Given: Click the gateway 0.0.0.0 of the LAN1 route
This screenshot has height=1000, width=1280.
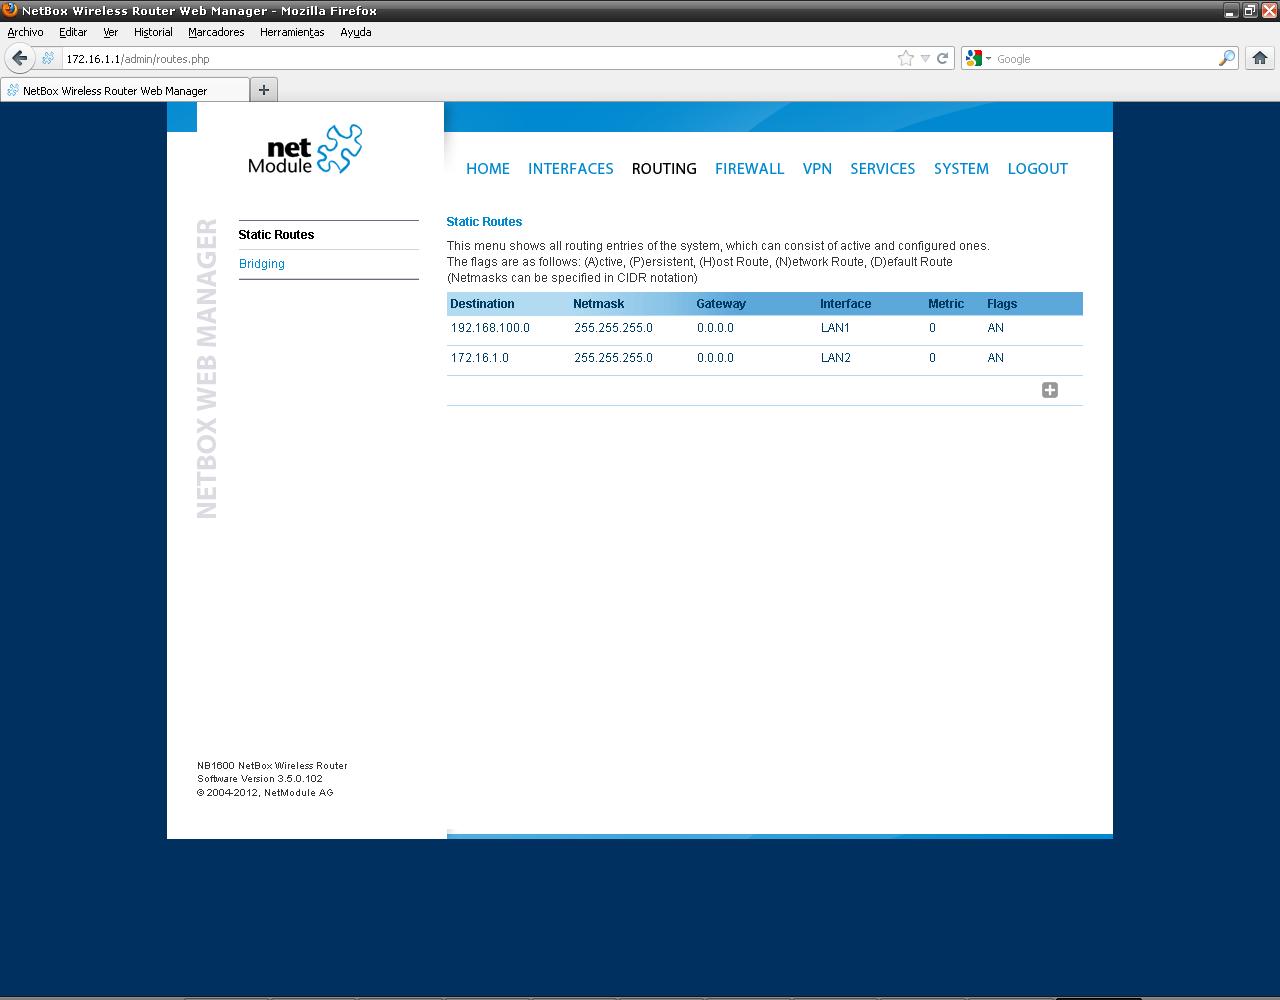Looking at the screenshot, I should coord(715,328).
